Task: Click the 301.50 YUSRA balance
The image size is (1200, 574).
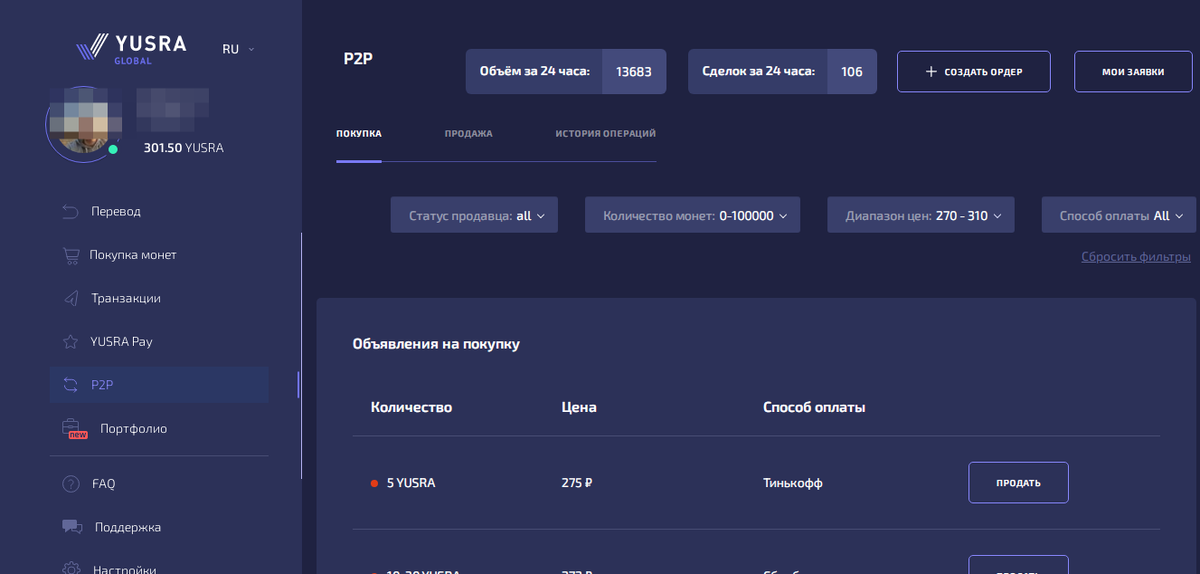Action: click(184, 148)
